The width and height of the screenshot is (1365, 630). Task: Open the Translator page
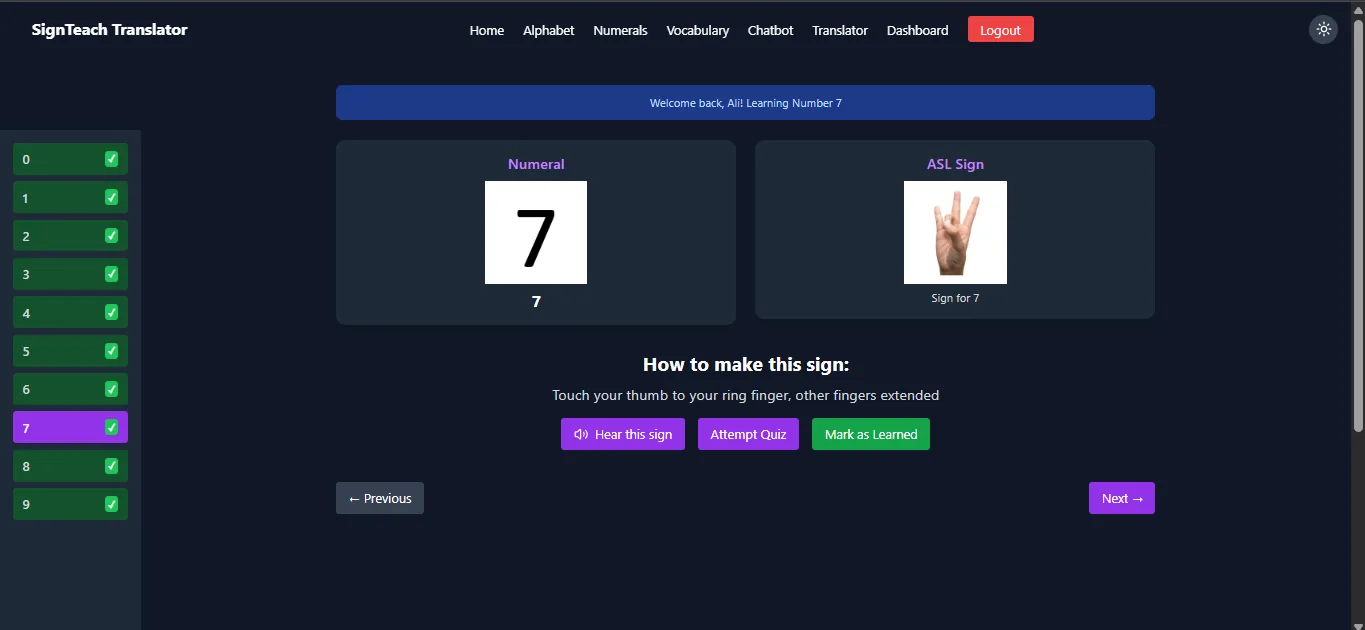coord(840,30)
